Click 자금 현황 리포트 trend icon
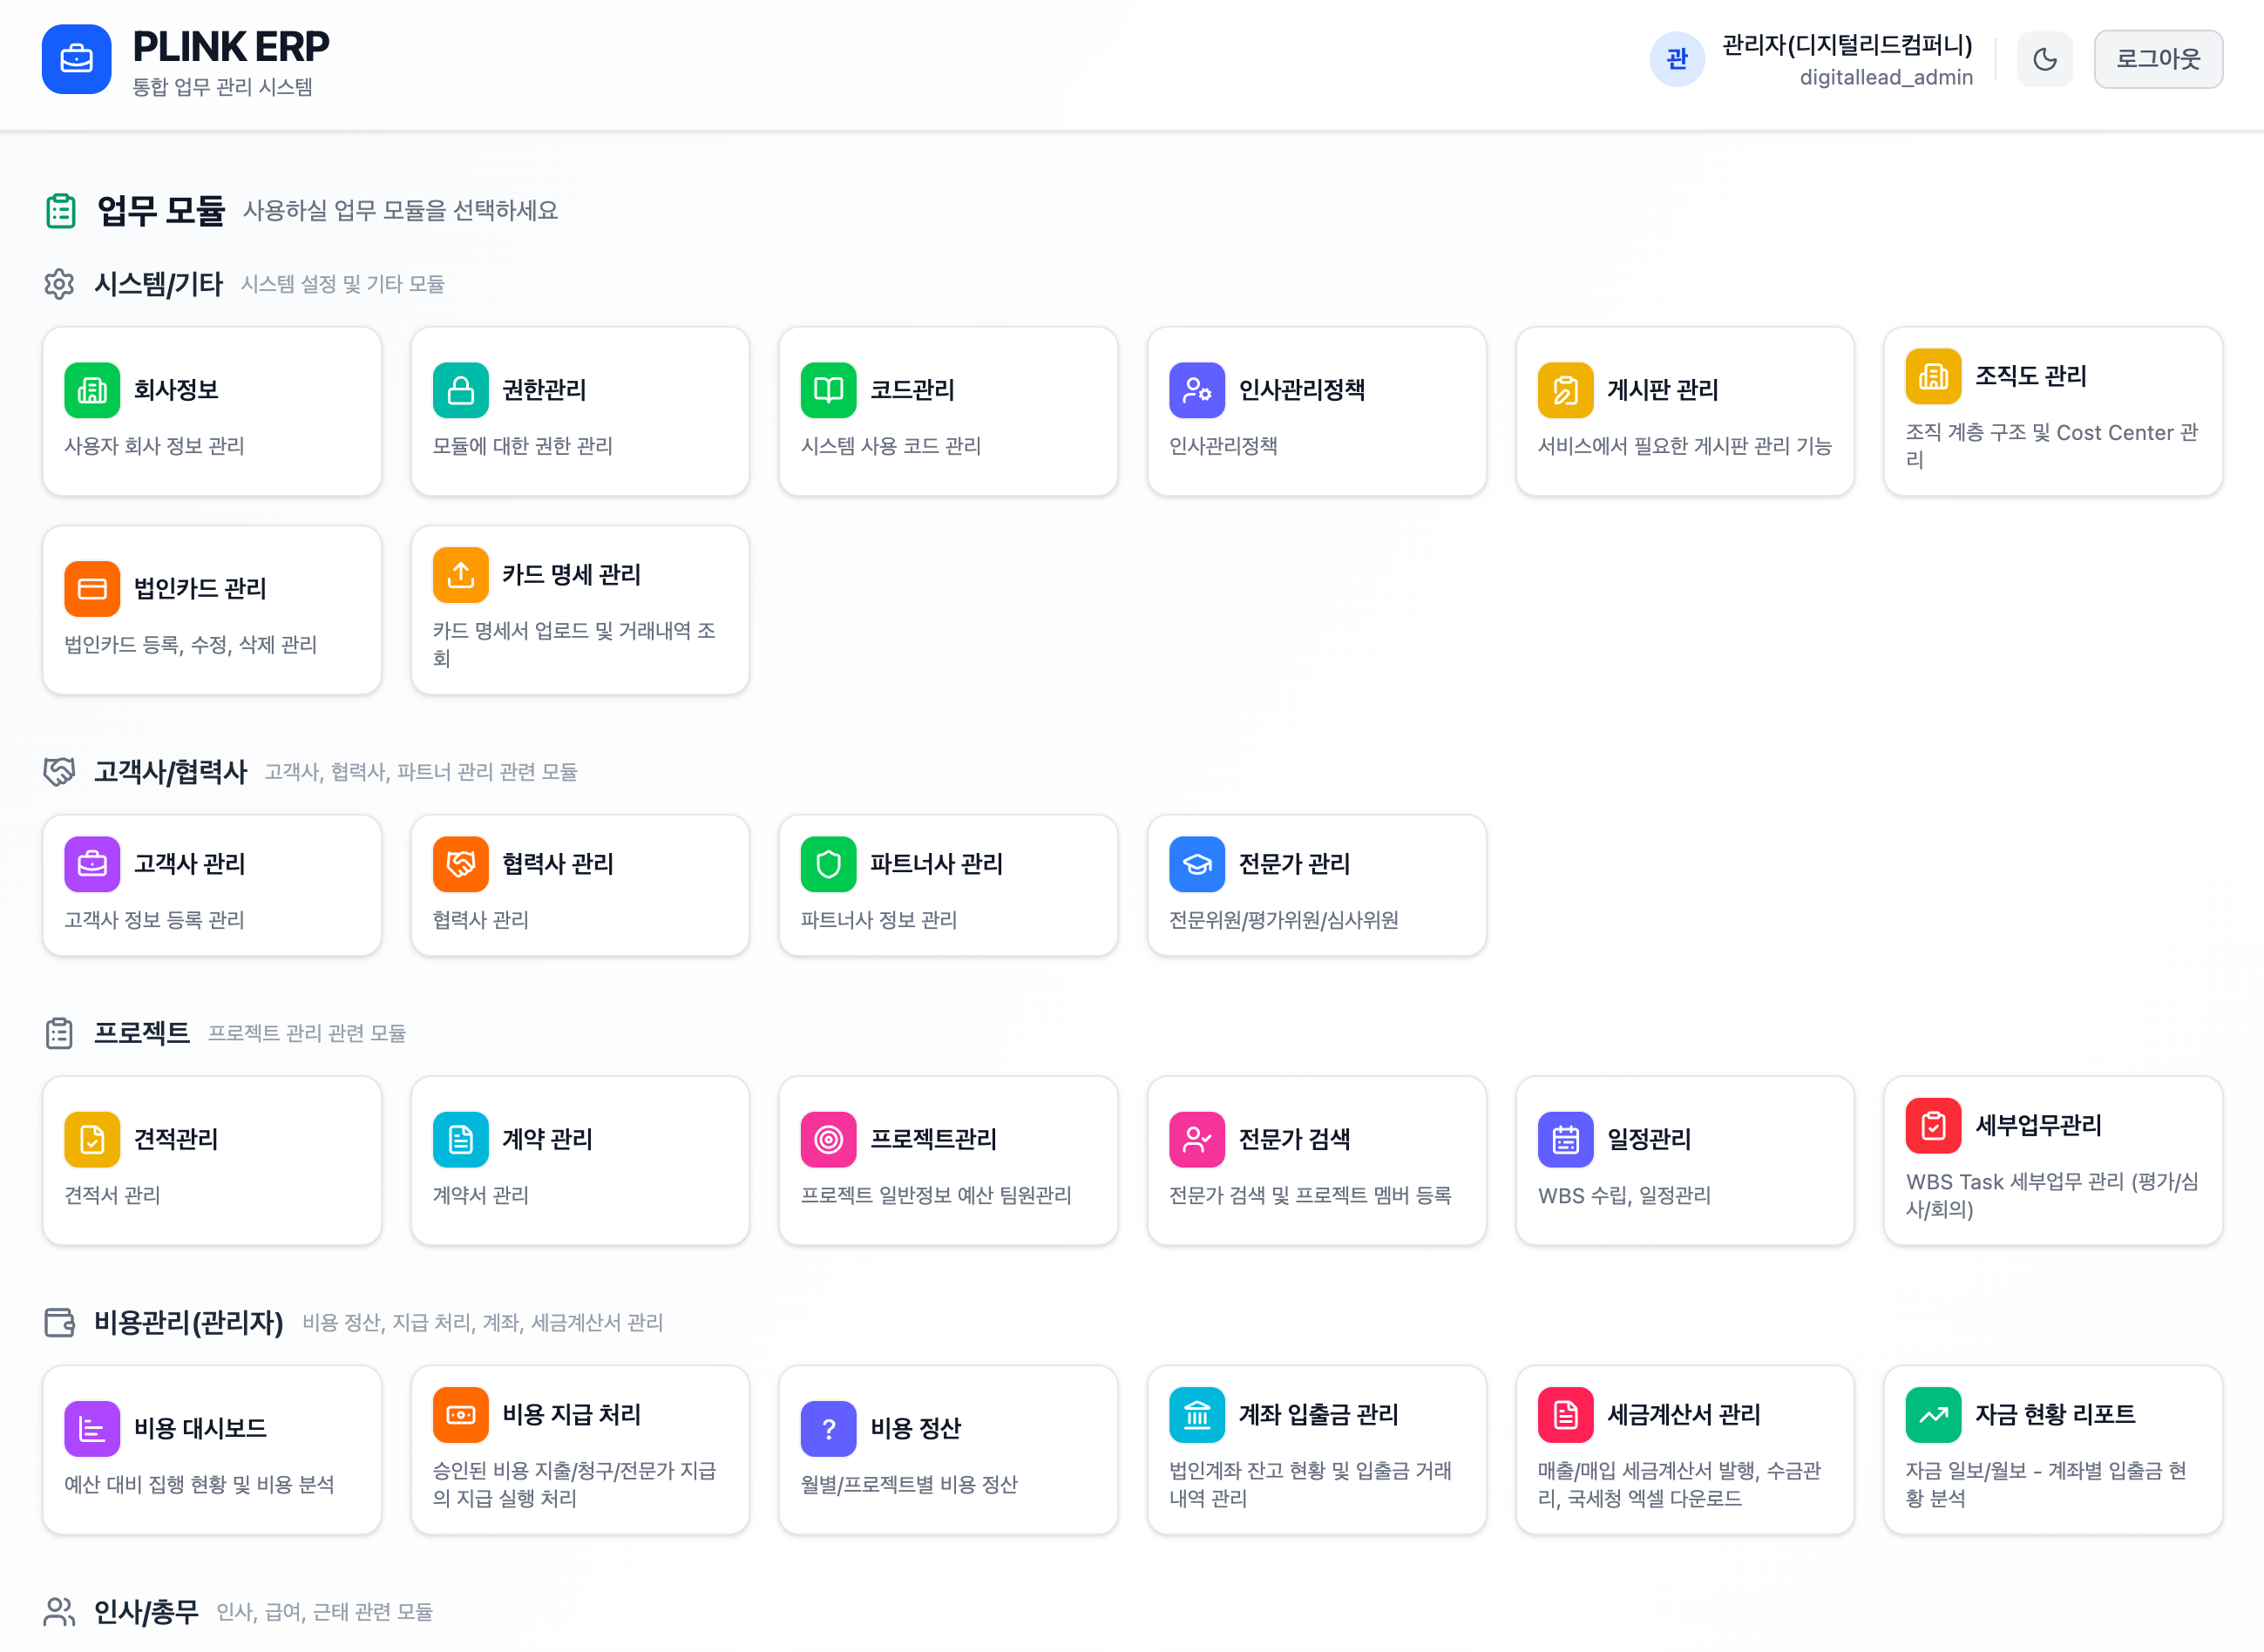The height and width of the screenshot is (1652, 2264). 1932,1415
